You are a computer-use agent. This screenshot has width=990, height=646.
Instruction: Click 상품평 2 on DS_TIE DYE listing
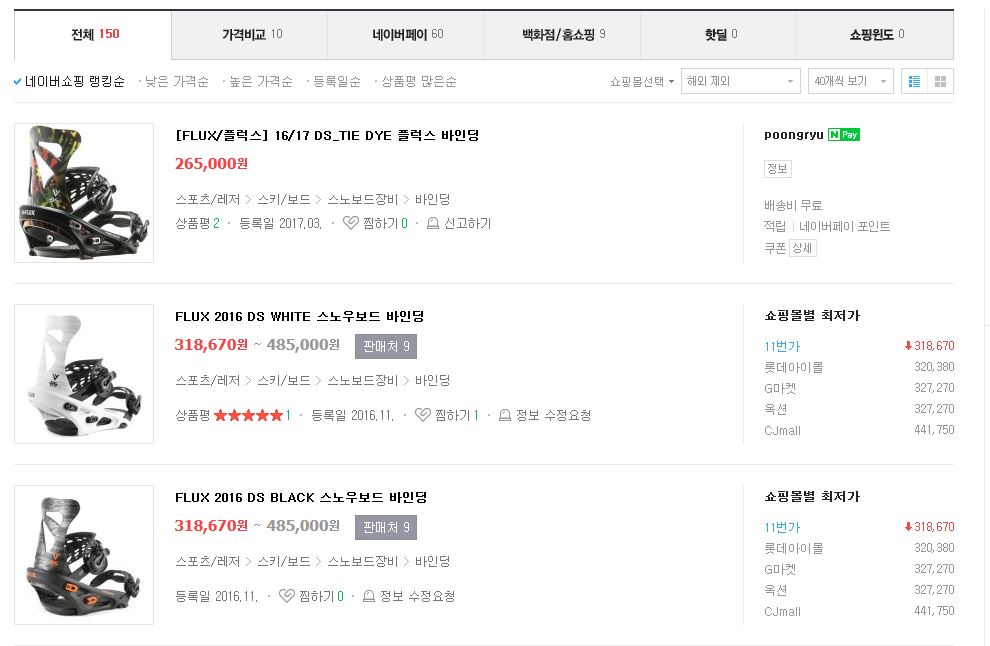click(x=198, y=223)
